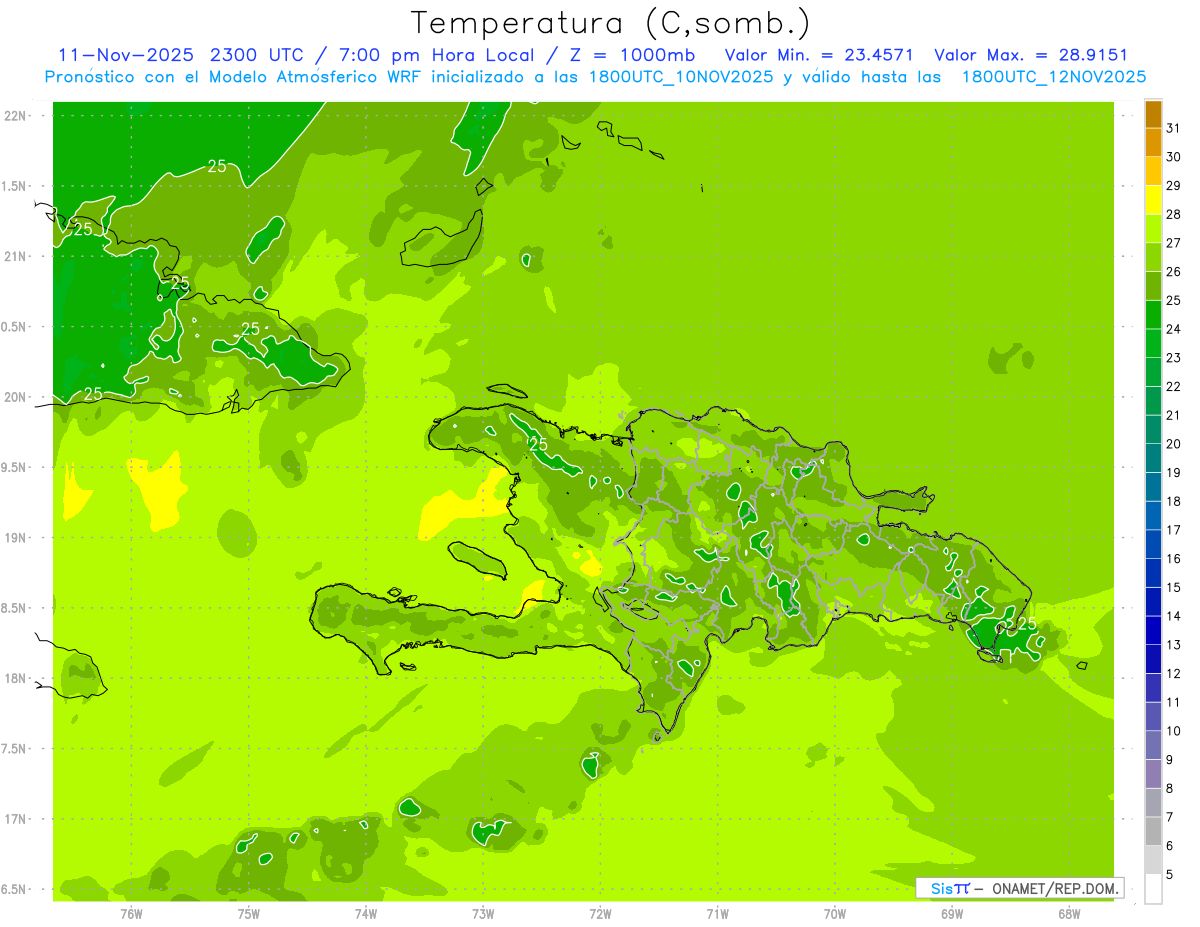This screenshot has height=927, width=1200.
Task: Click the green swatch between 24 and 25
Action: (1153, 314)
